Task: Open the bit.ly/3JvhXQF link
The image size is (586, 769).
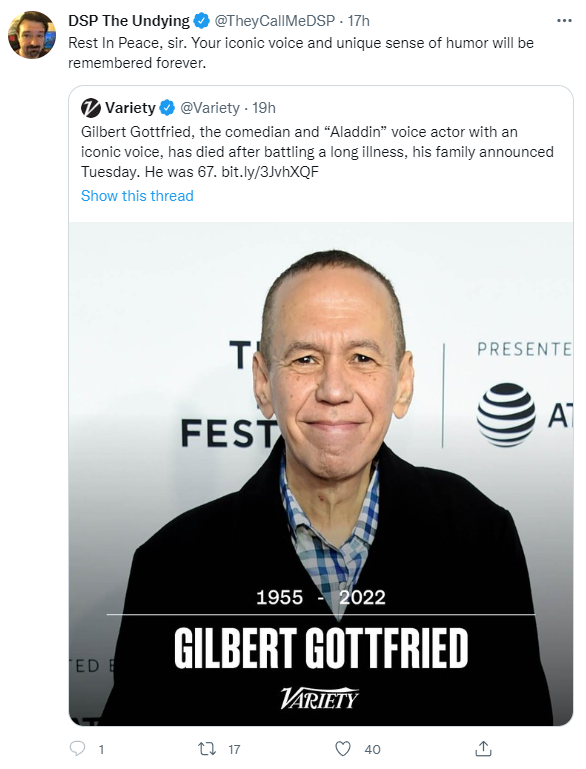Action: pyautogui.click(x=270, y=172)
